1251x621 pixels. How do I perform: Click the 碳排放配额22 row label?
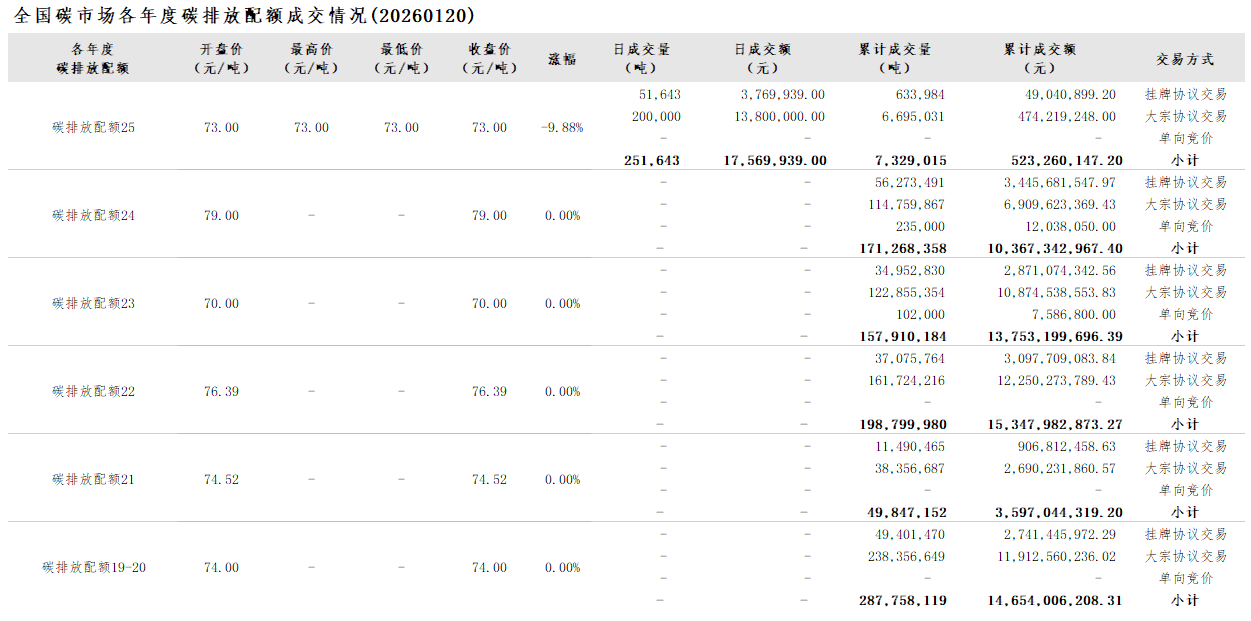(x=93, y=392)
